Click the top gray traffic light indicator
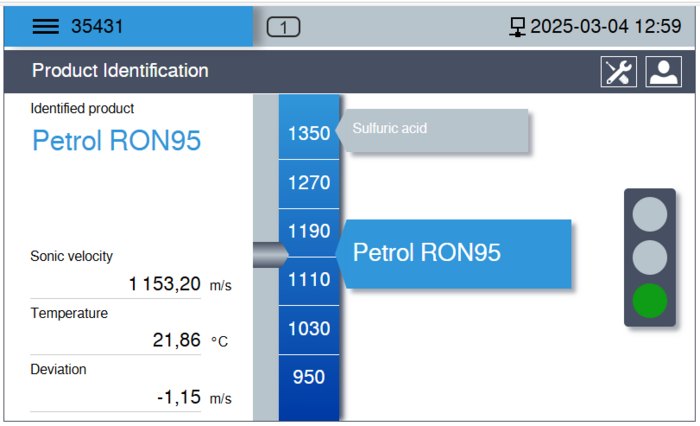This screenshot has width=700, height=426. [650, 213]
